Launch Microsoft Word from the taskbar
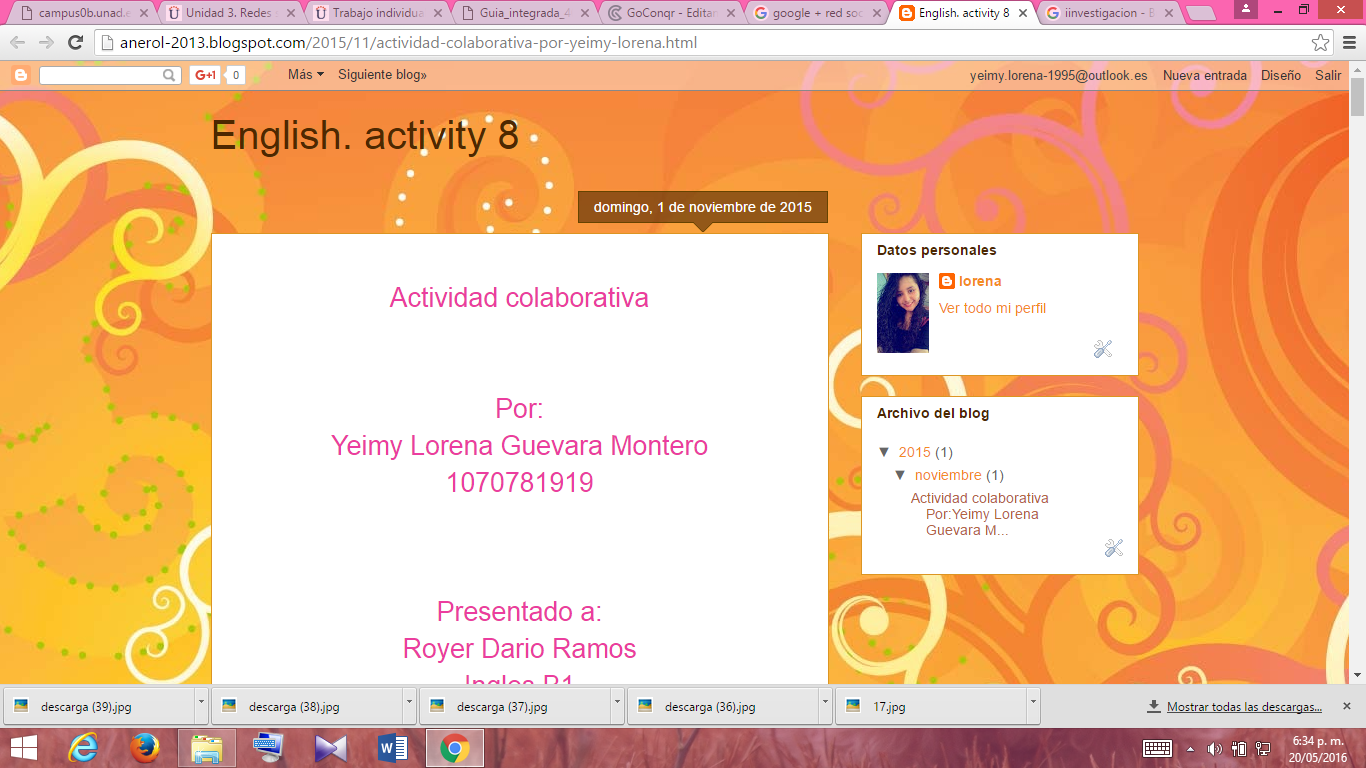Viewport: 1366px width, 768px height. (x=393, y=748)
